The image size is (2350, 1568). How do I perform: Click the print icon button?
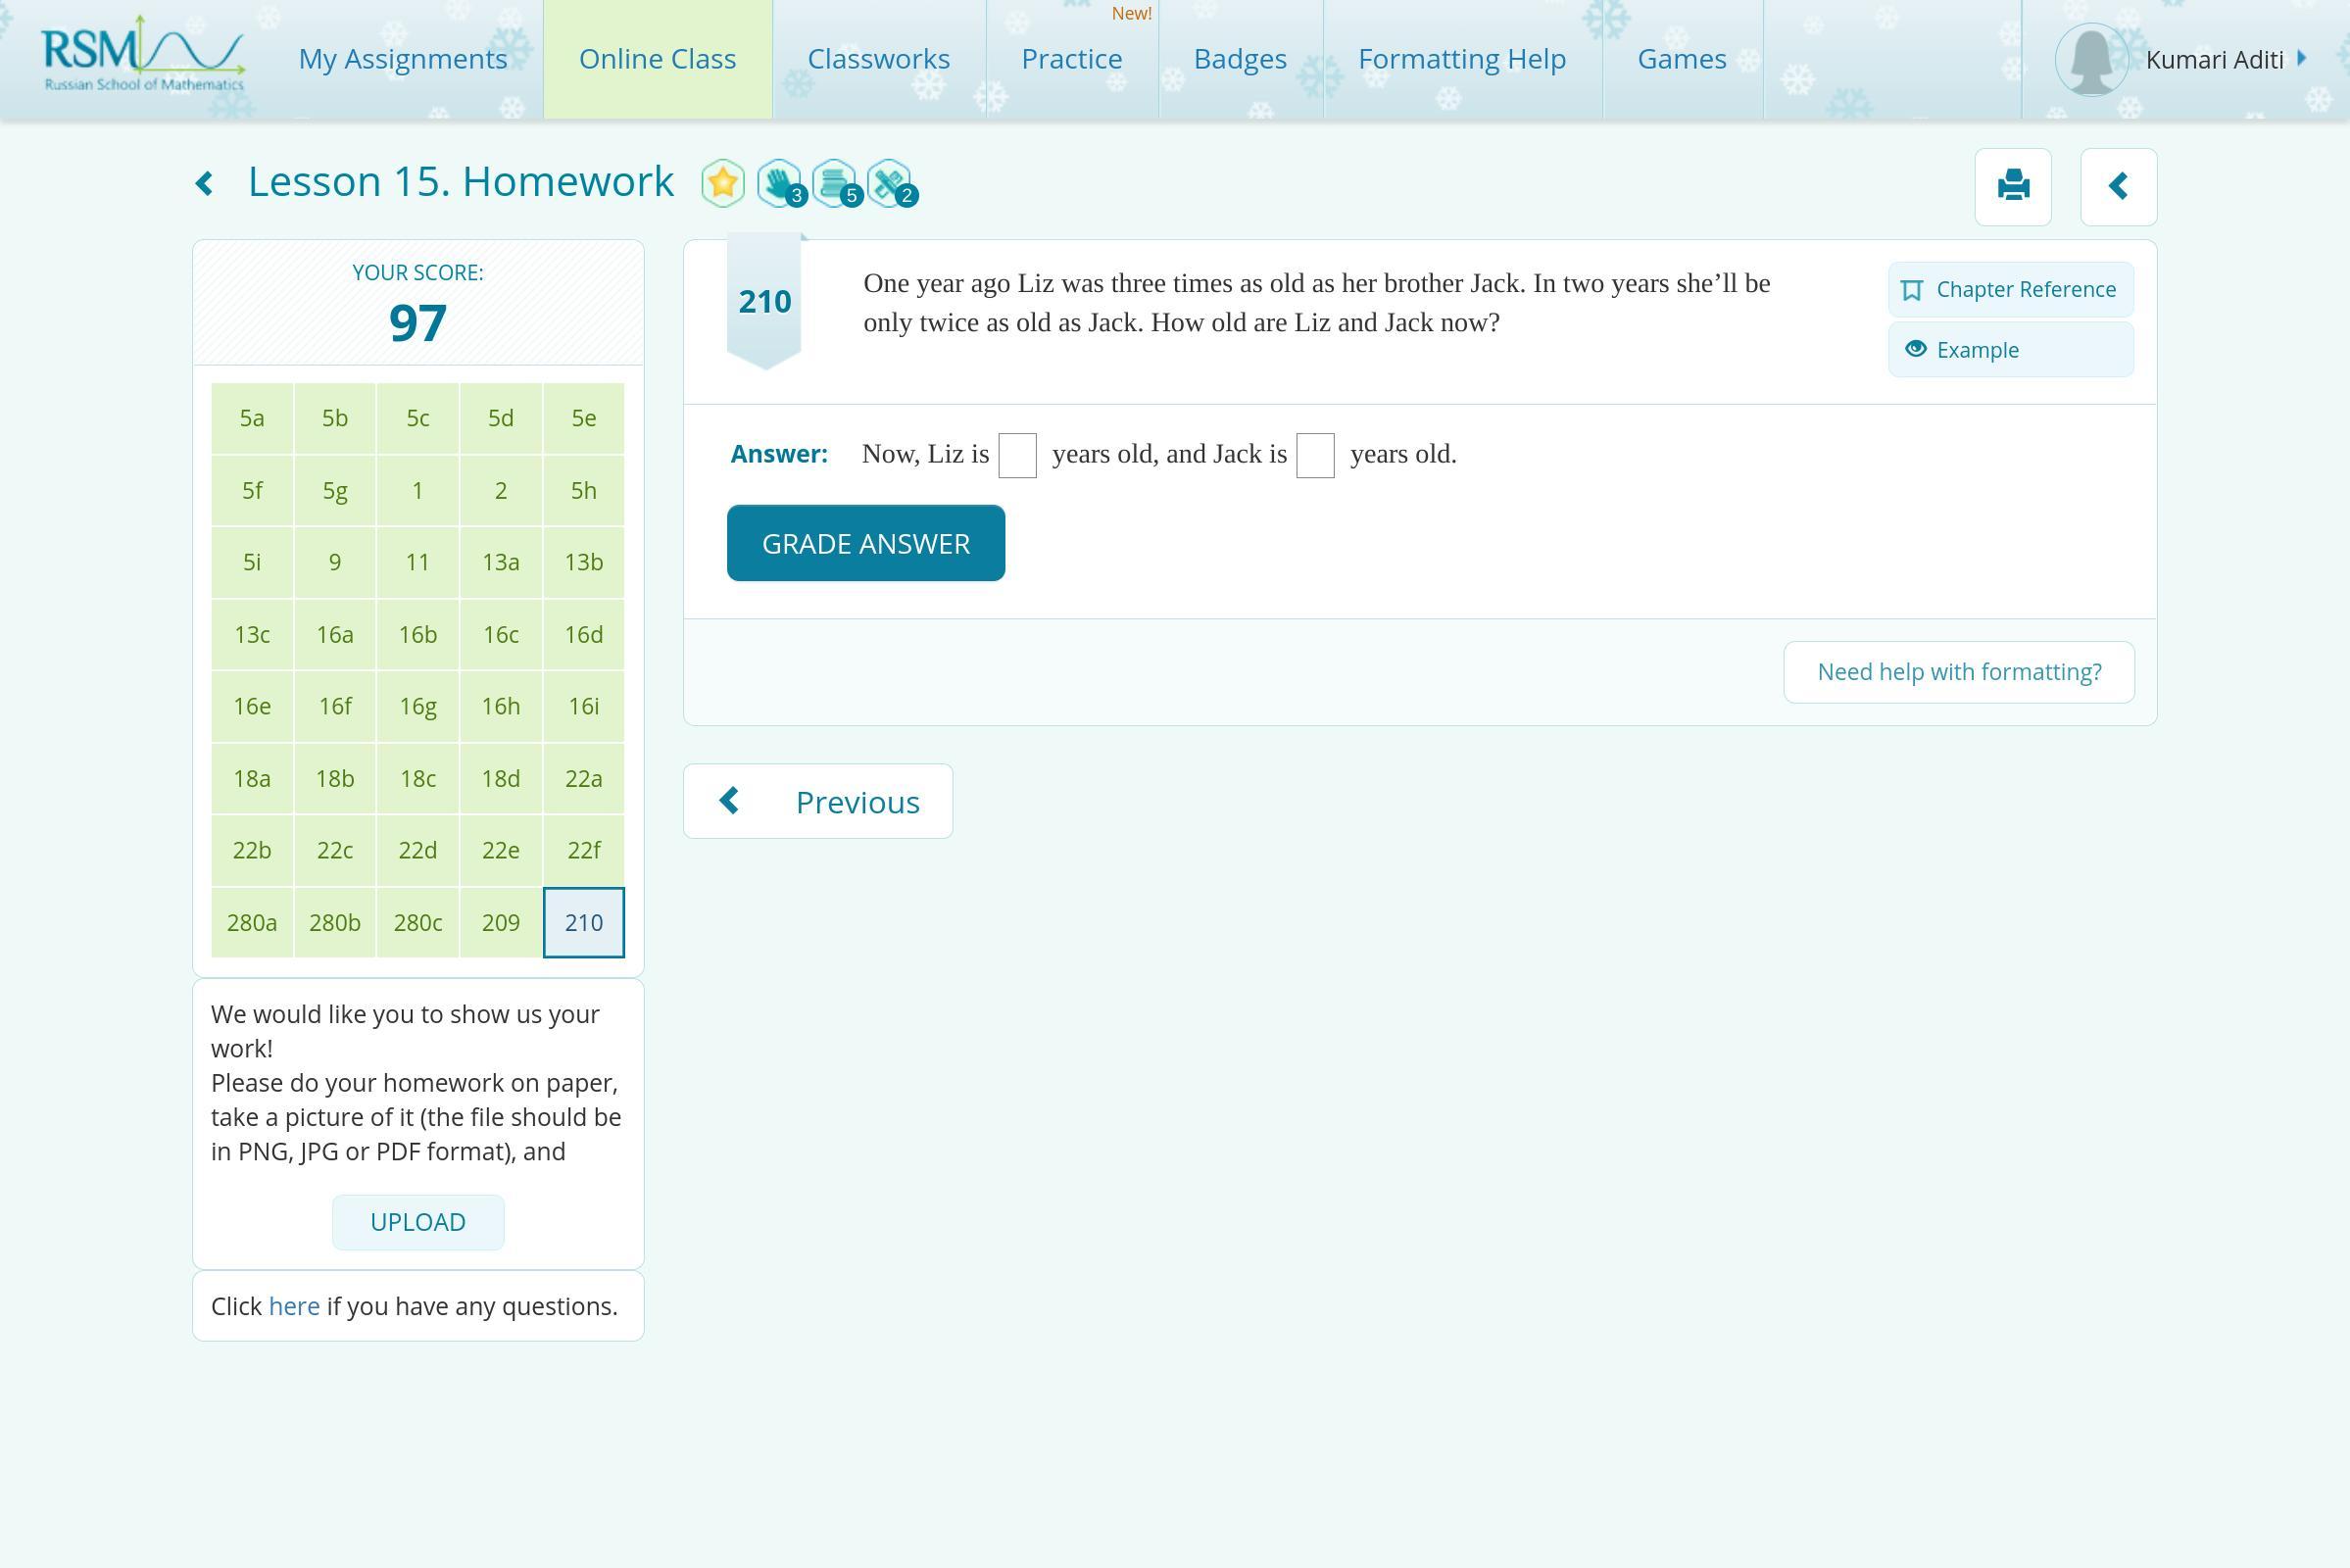point(2012,187)
